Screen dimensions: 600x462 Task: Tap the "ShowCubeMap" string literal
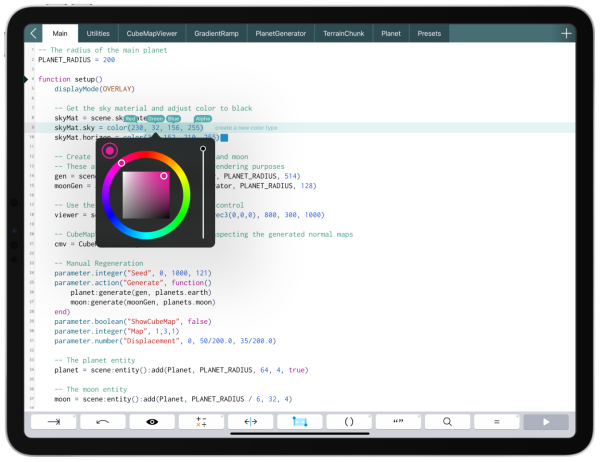pyautogui.click(x=153, y=322)
